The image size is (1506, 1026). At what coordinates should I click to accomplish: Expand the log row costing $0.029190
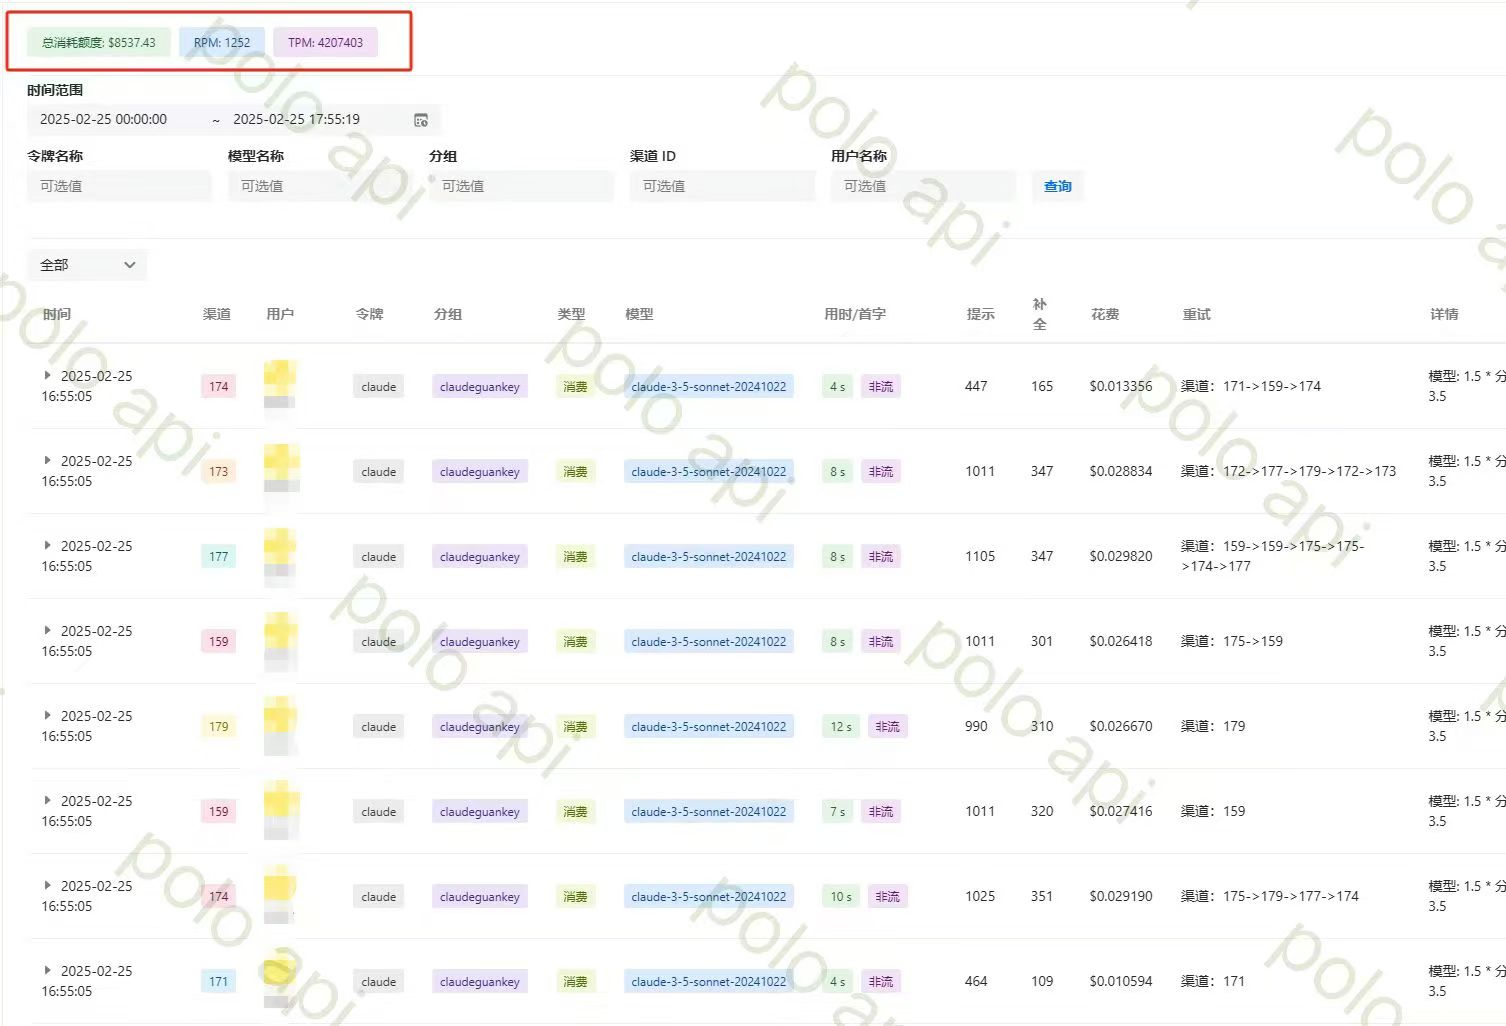(47, 886)
